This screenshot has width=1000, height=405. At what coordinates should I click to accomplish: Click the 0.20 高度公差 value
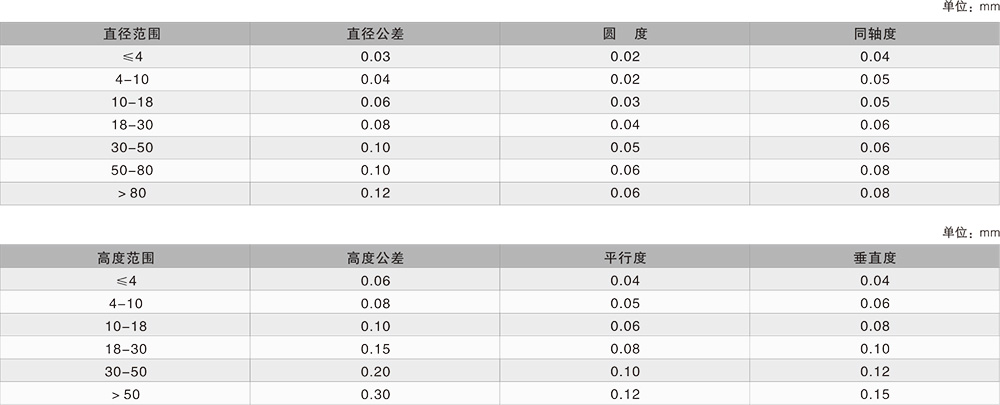pyautogui.click(x=375, y=371)
